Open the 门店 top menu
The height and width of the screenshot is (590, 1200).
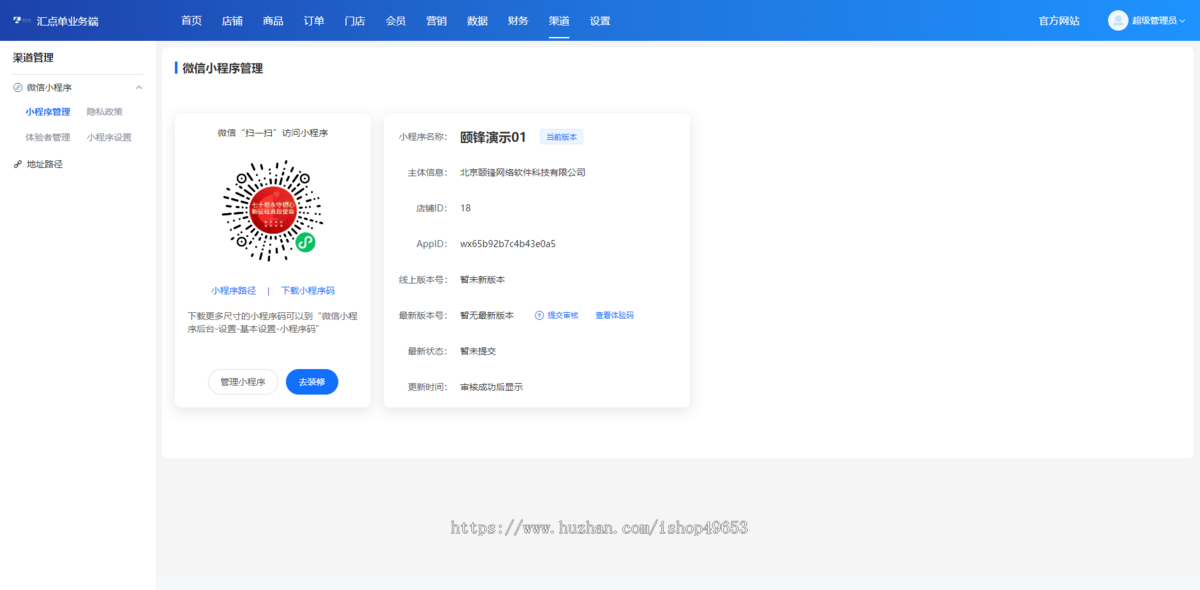point(354,20)
